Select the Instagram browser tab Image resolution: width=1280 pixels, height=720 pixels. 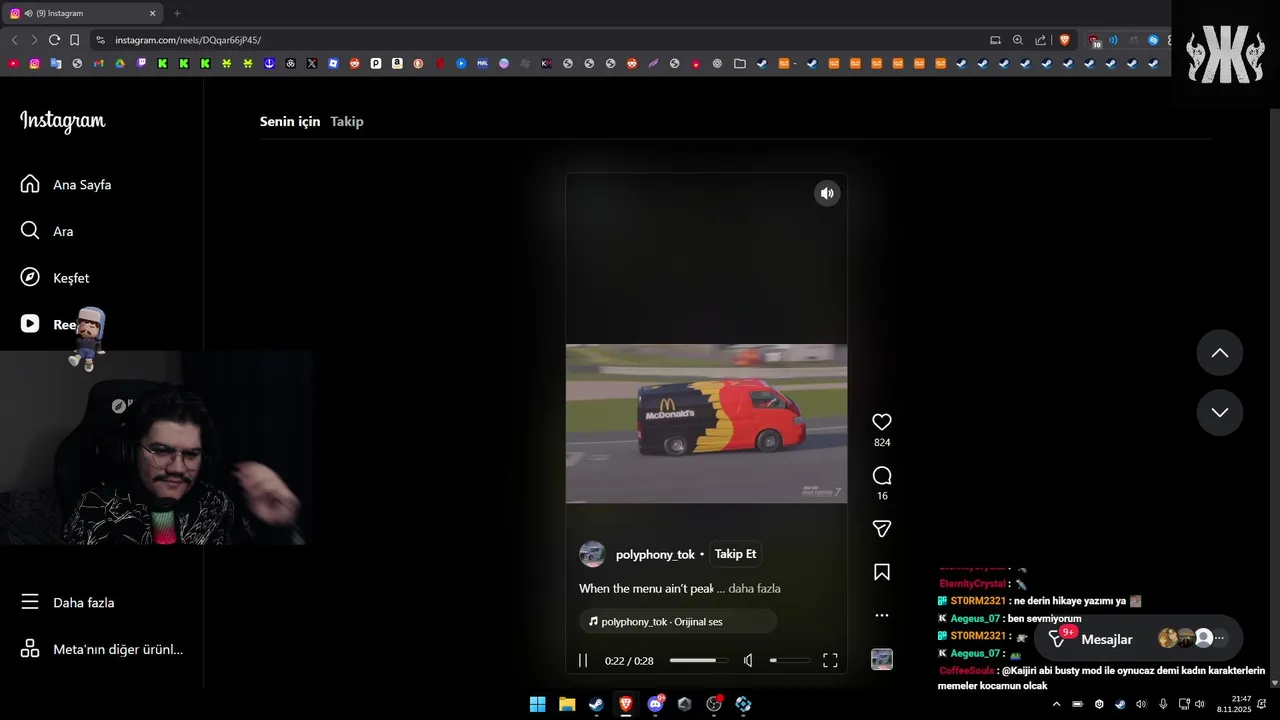coord(82,13)
